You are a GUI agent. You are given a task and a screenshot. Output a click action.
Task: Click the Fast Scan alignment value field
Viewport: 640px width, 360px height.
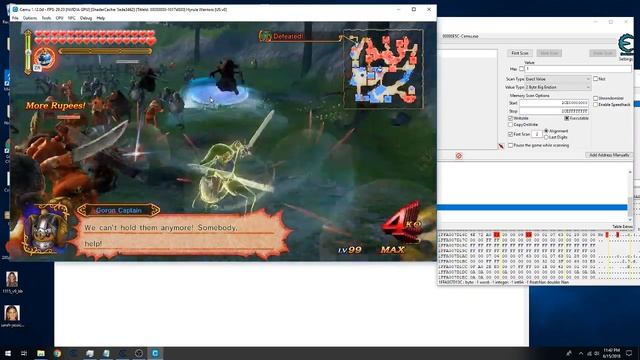tap(537, 134)
